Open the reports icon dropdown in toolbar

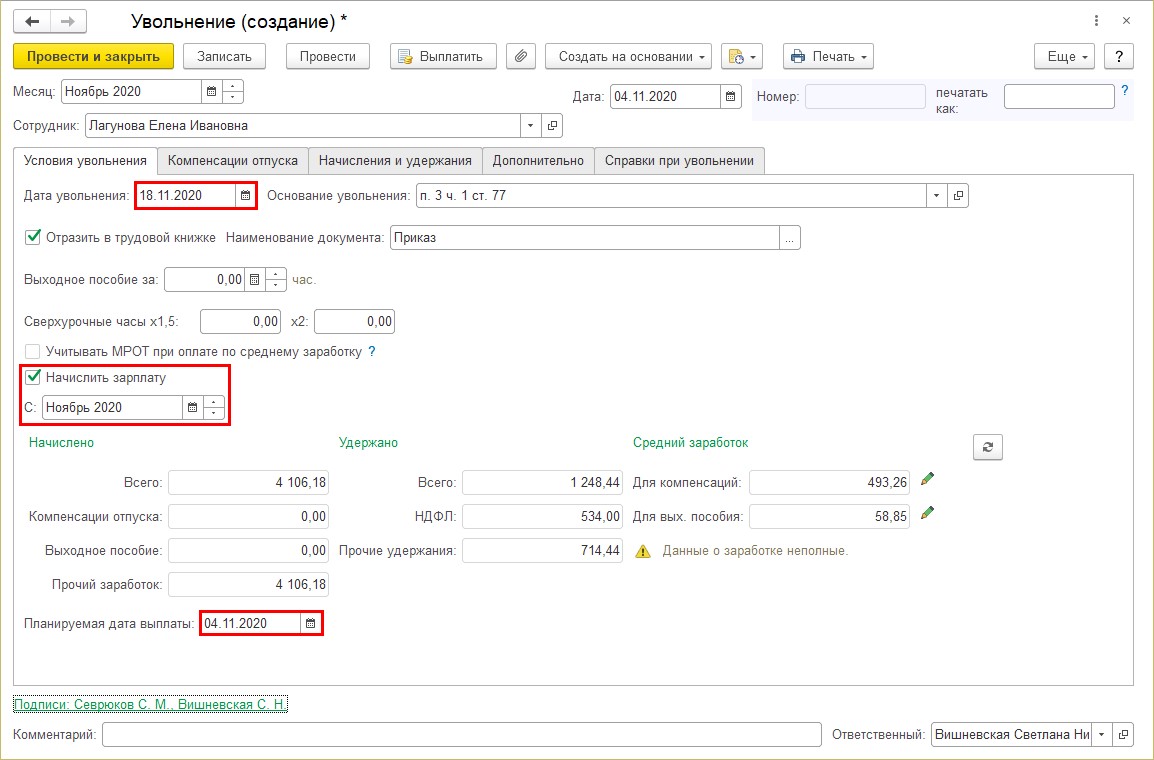click(x=742, y=57)
